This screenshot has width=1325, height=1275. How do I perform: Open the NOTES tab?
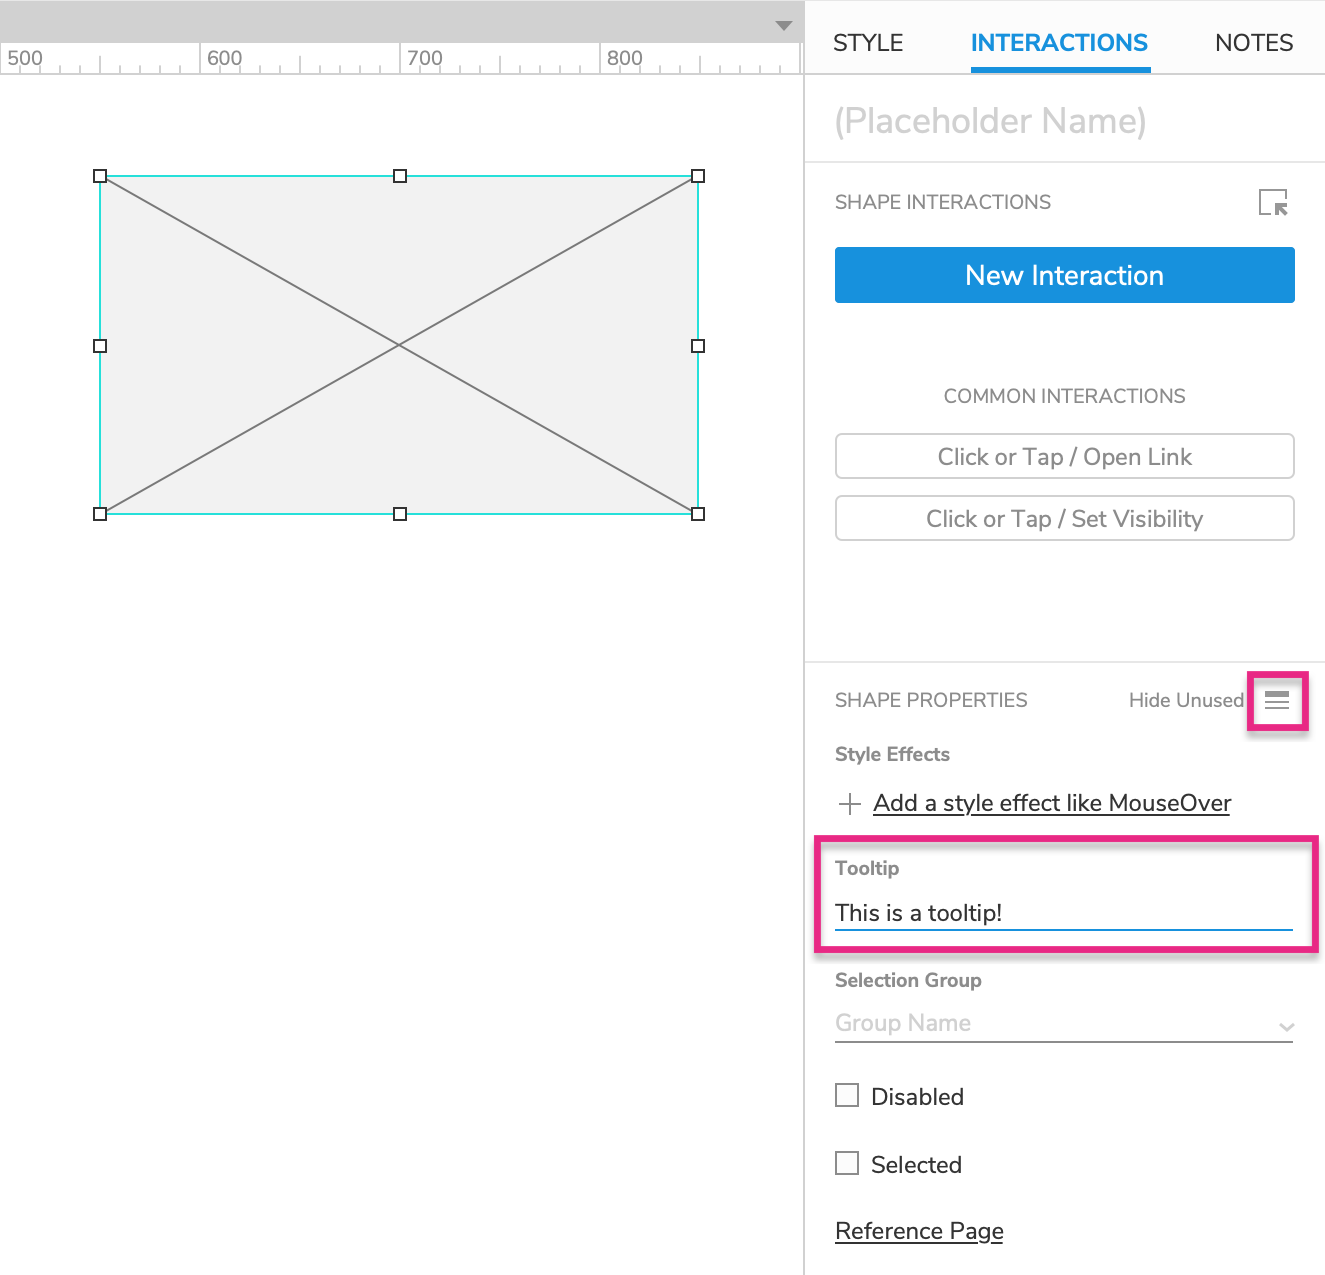[x=1253, y=43]
